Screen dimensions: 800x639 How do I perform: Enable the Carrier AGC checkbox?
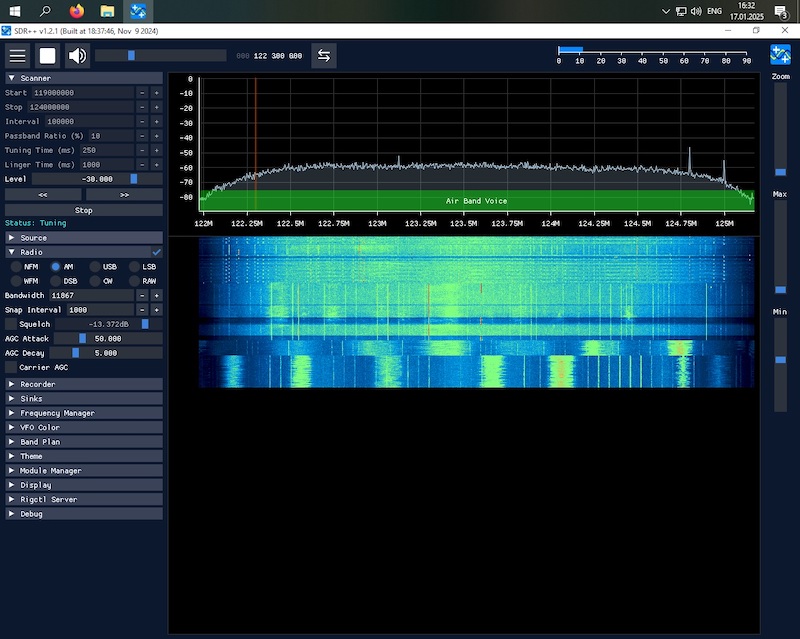point(11,367)
